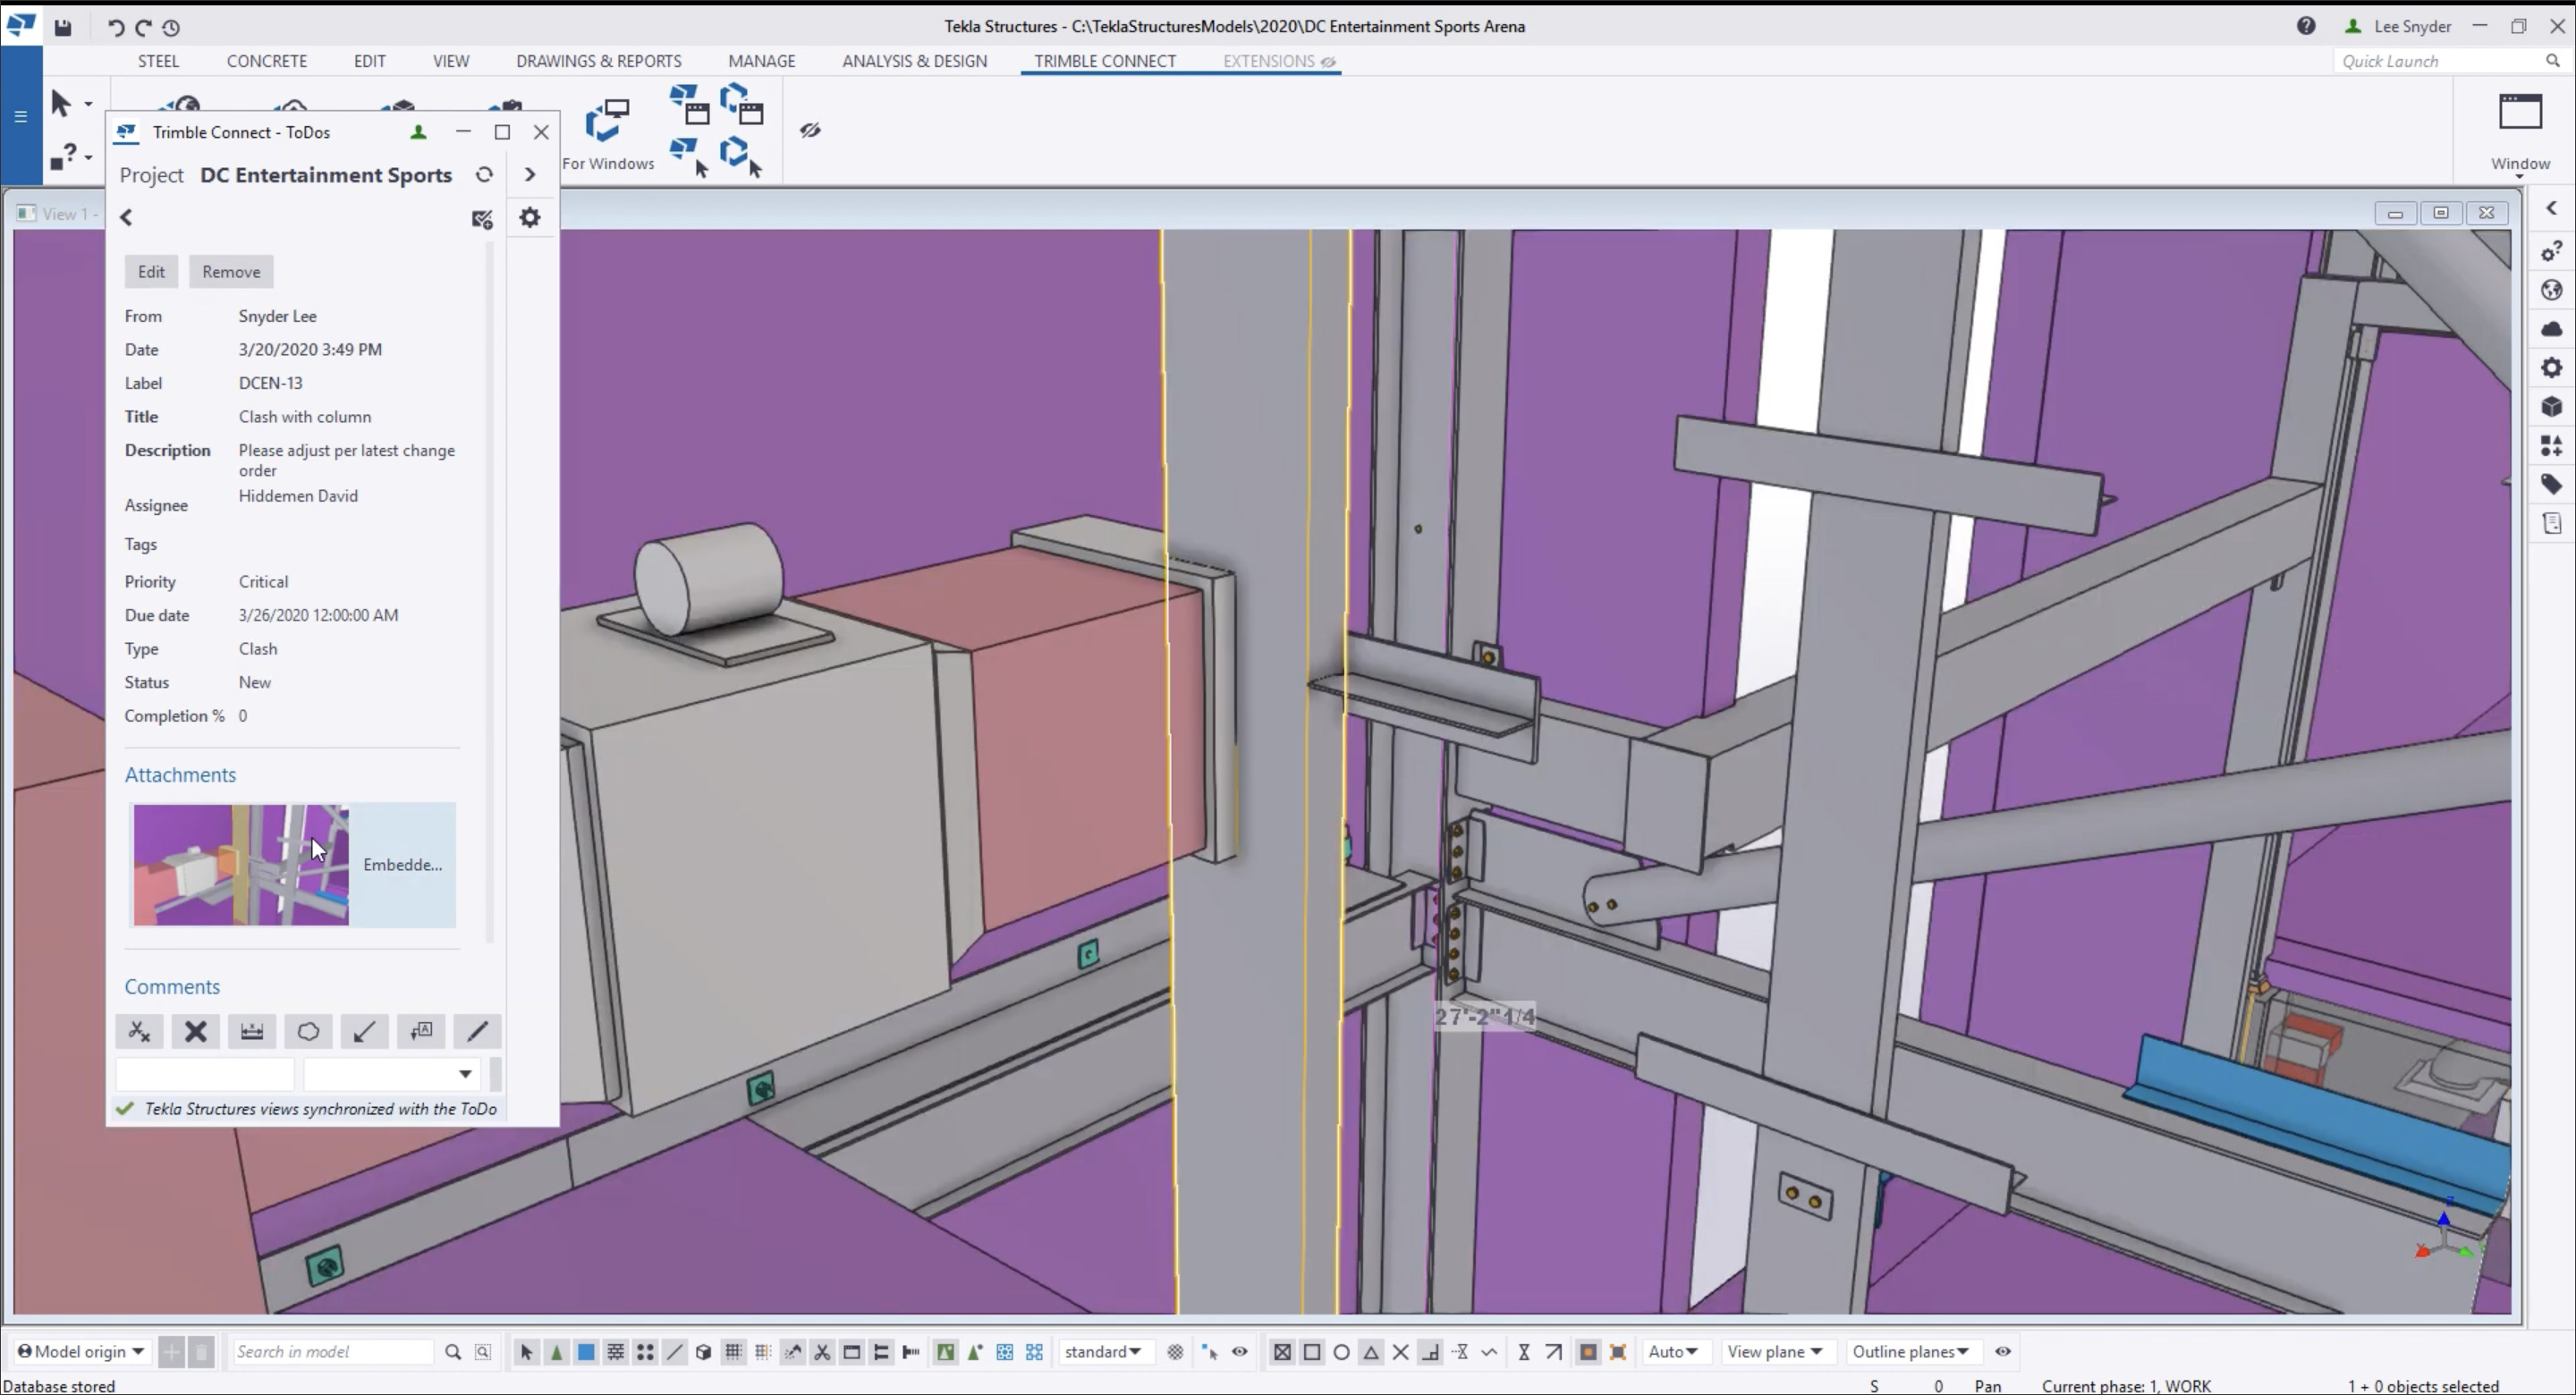2576x1395 pixels.
Task: Toggle select parts blue square switch
Action: pos(586,1352)
